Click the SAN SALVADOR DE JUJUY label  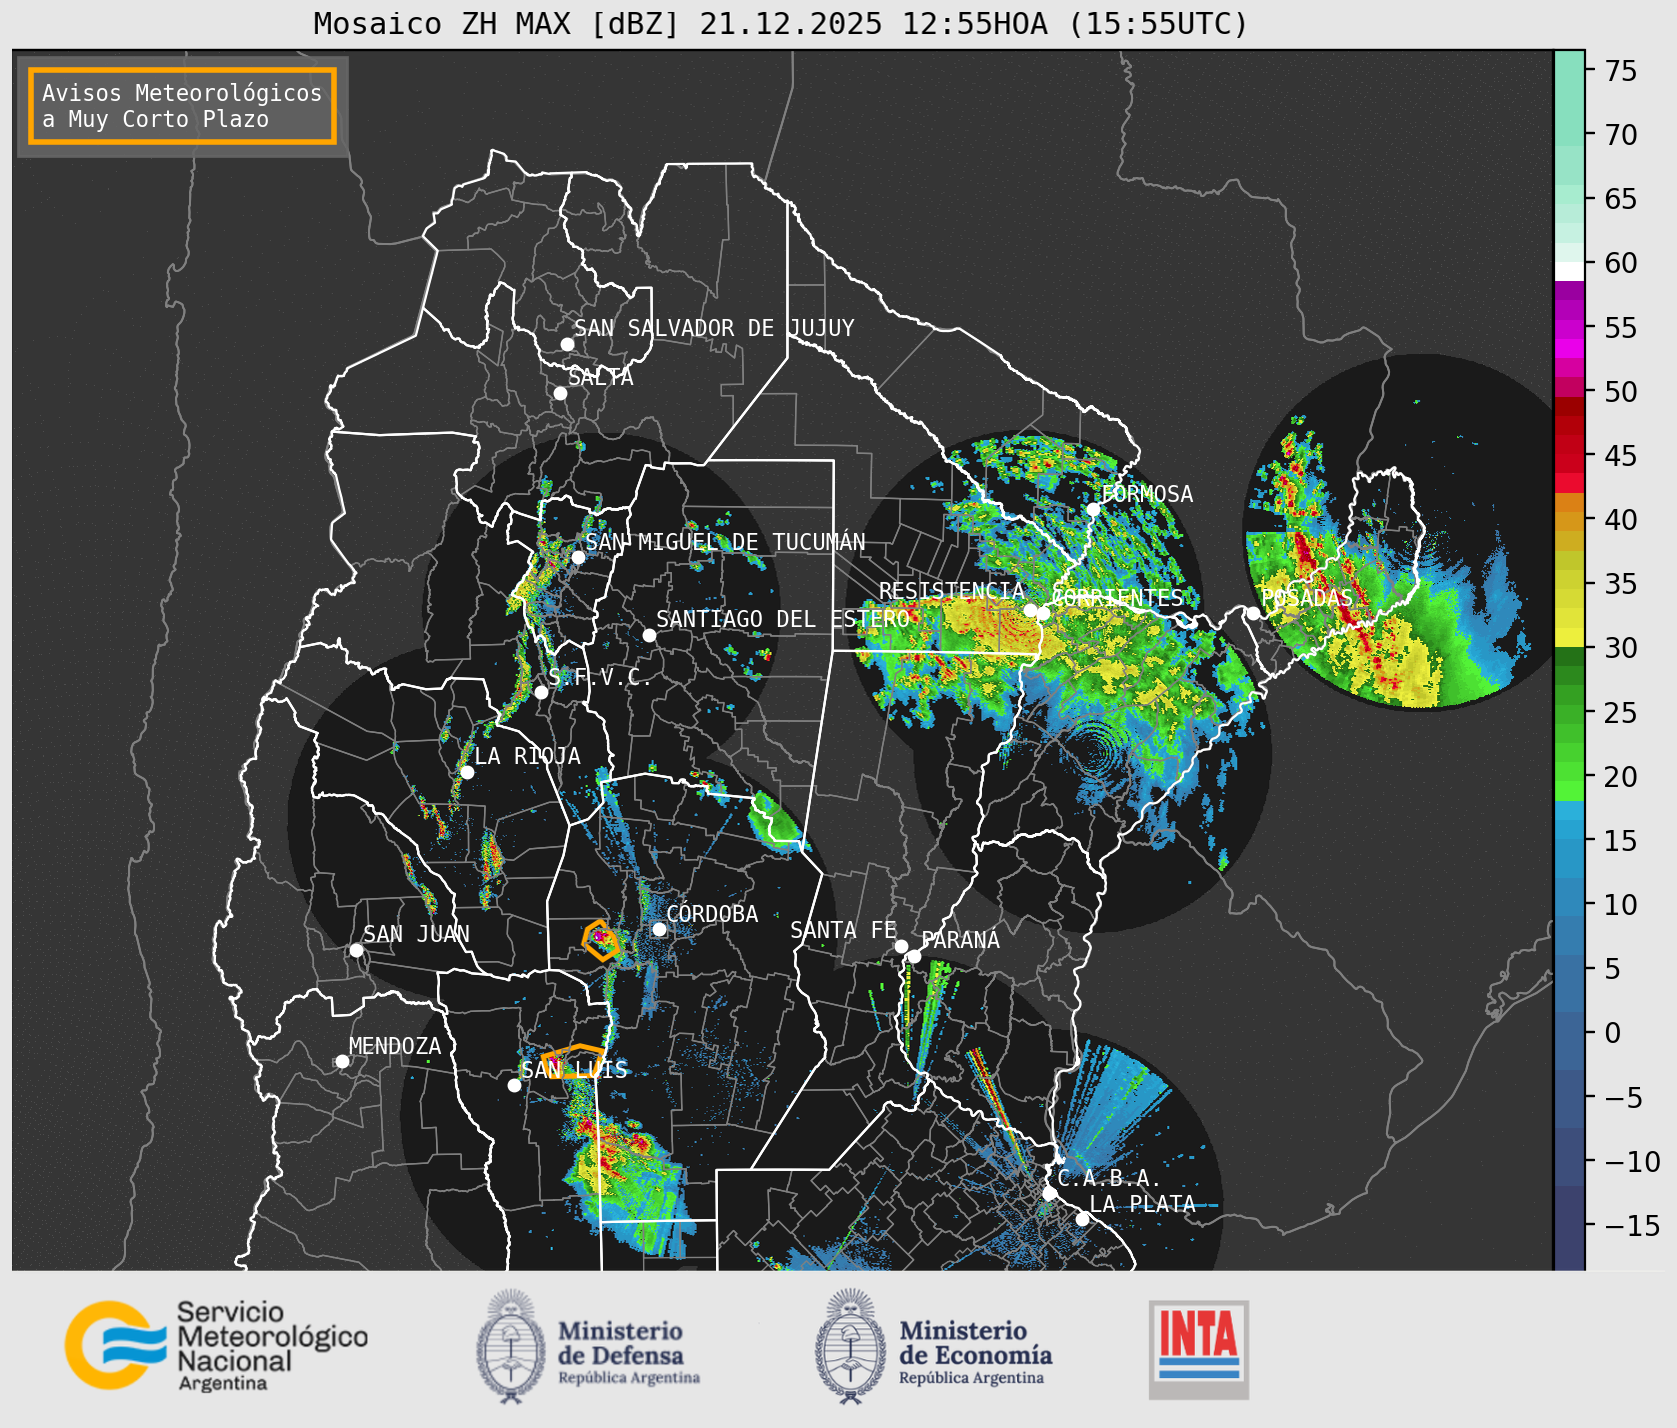(x=714, y=328)
